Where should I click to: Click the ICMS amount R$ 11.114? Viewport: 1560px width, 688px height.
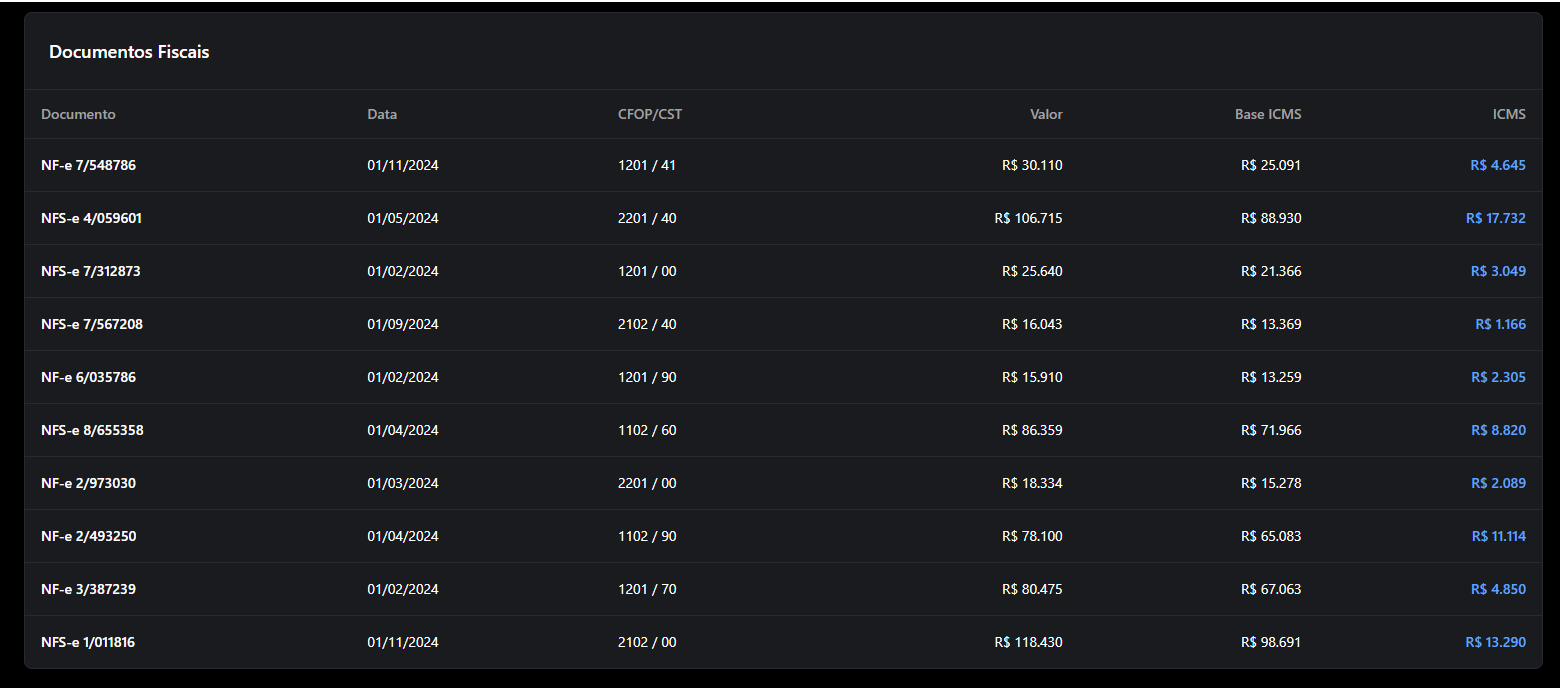1498,536
